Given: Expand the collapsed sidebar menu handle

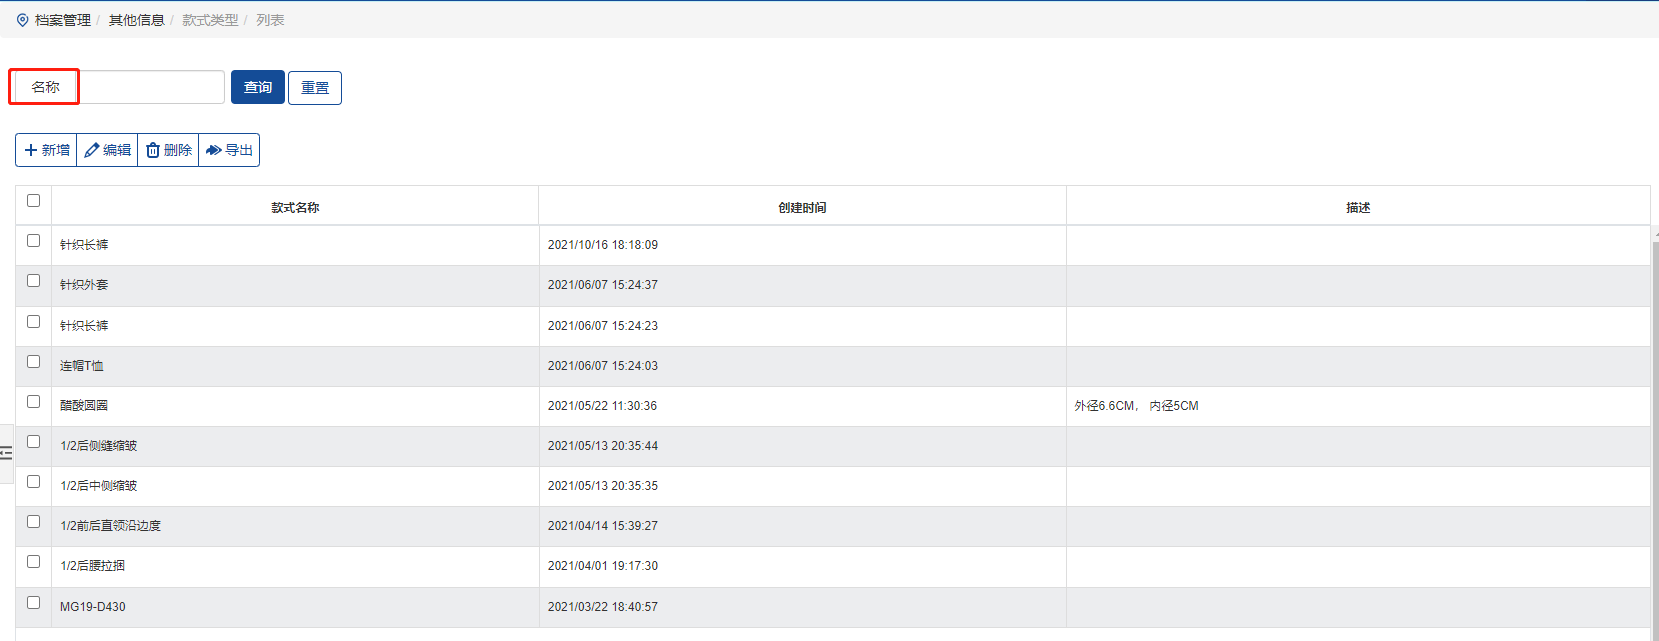Looking at the screenshot, I should (x=6, y=453).
